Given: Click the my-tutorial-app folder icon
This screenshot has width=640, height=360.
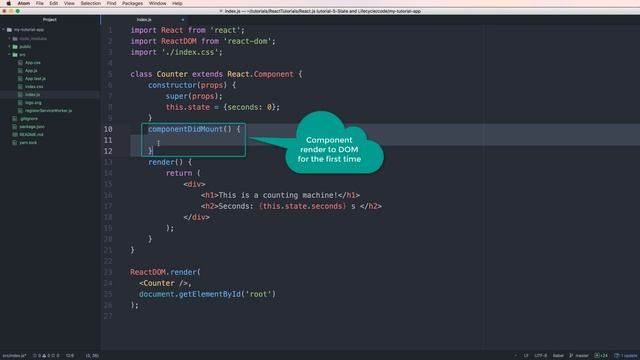Looking at the screenshot, I should (x=9, y=30).
